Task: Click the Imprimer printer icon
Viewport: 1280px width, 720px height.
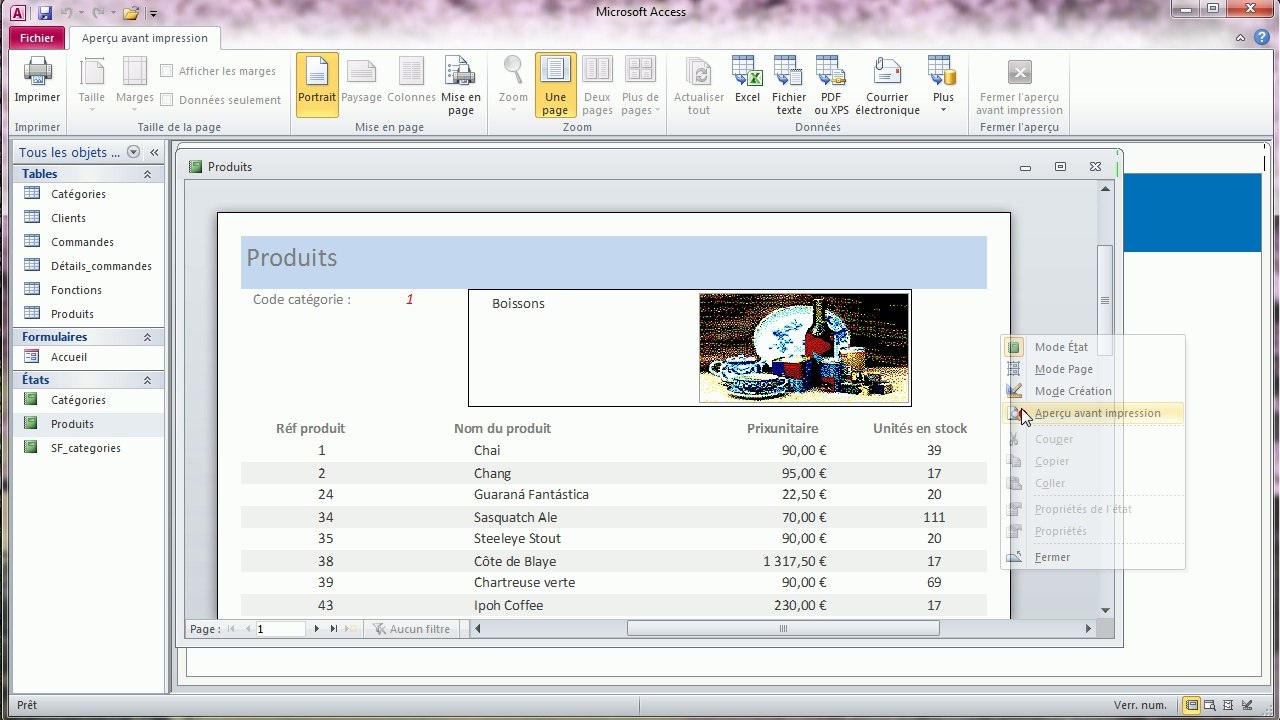Action: [x=37, y=81]
